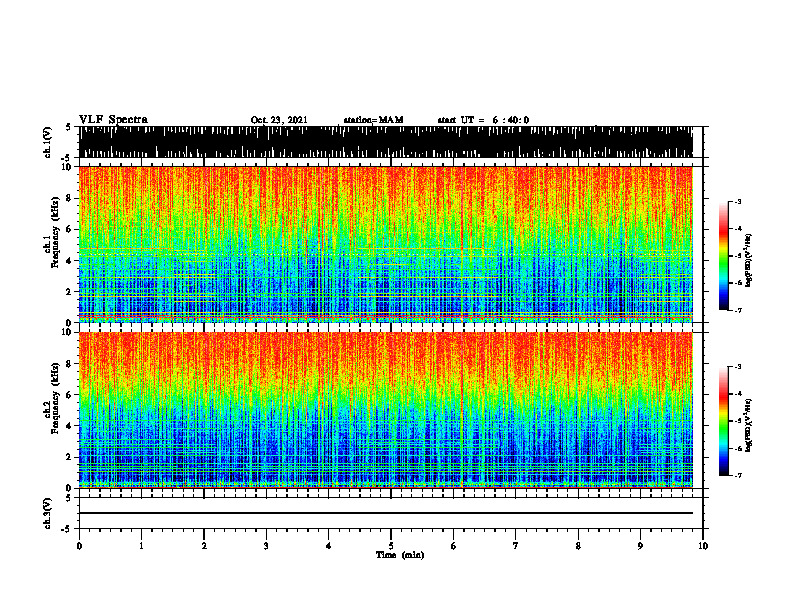Click the "-7" label on the ch.2 colorbar
The width and height of the screenshot is (792, 612).
[737, 475]
